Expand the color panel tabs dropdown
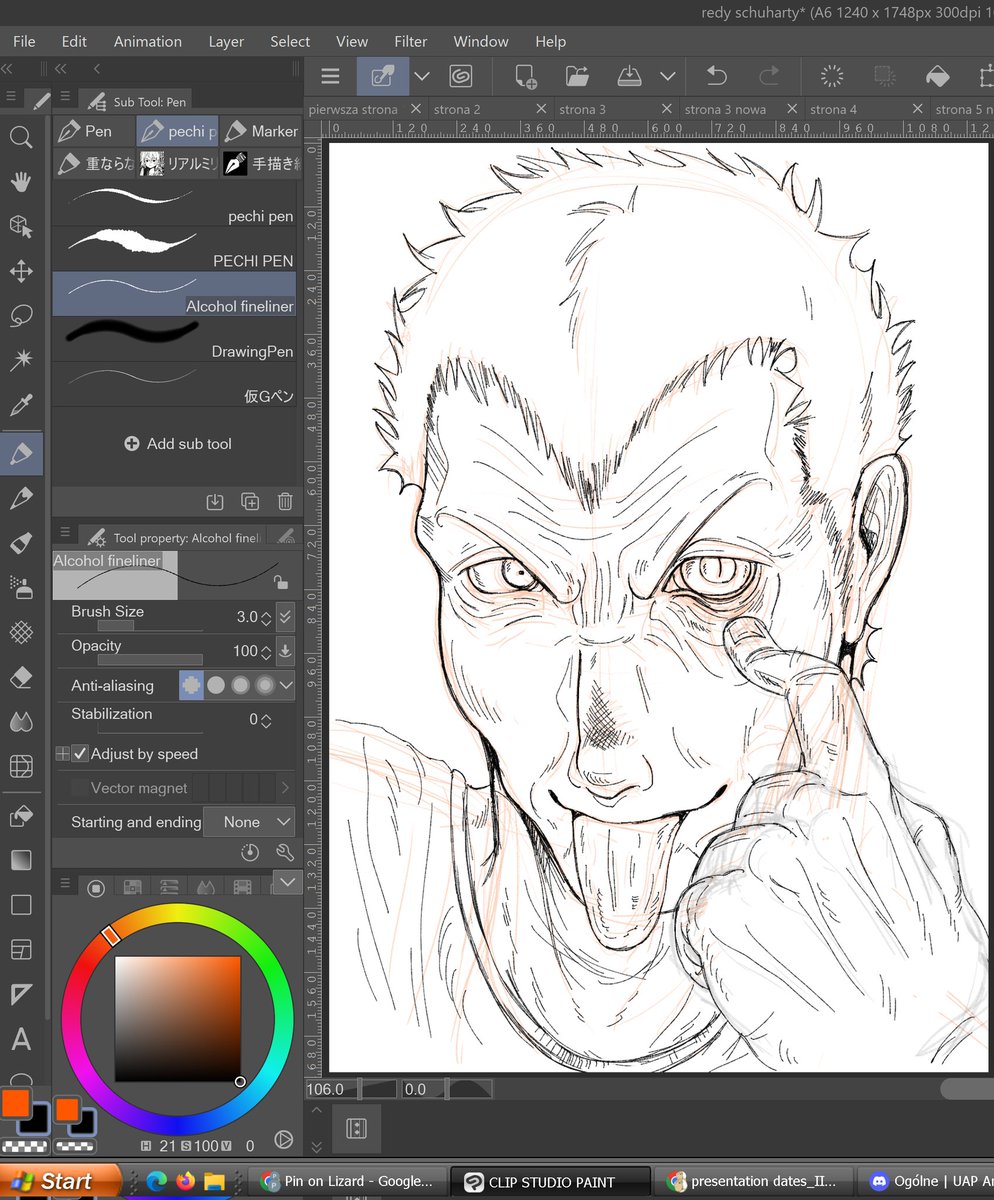994x1200 pixels. [x=287, y=882]
